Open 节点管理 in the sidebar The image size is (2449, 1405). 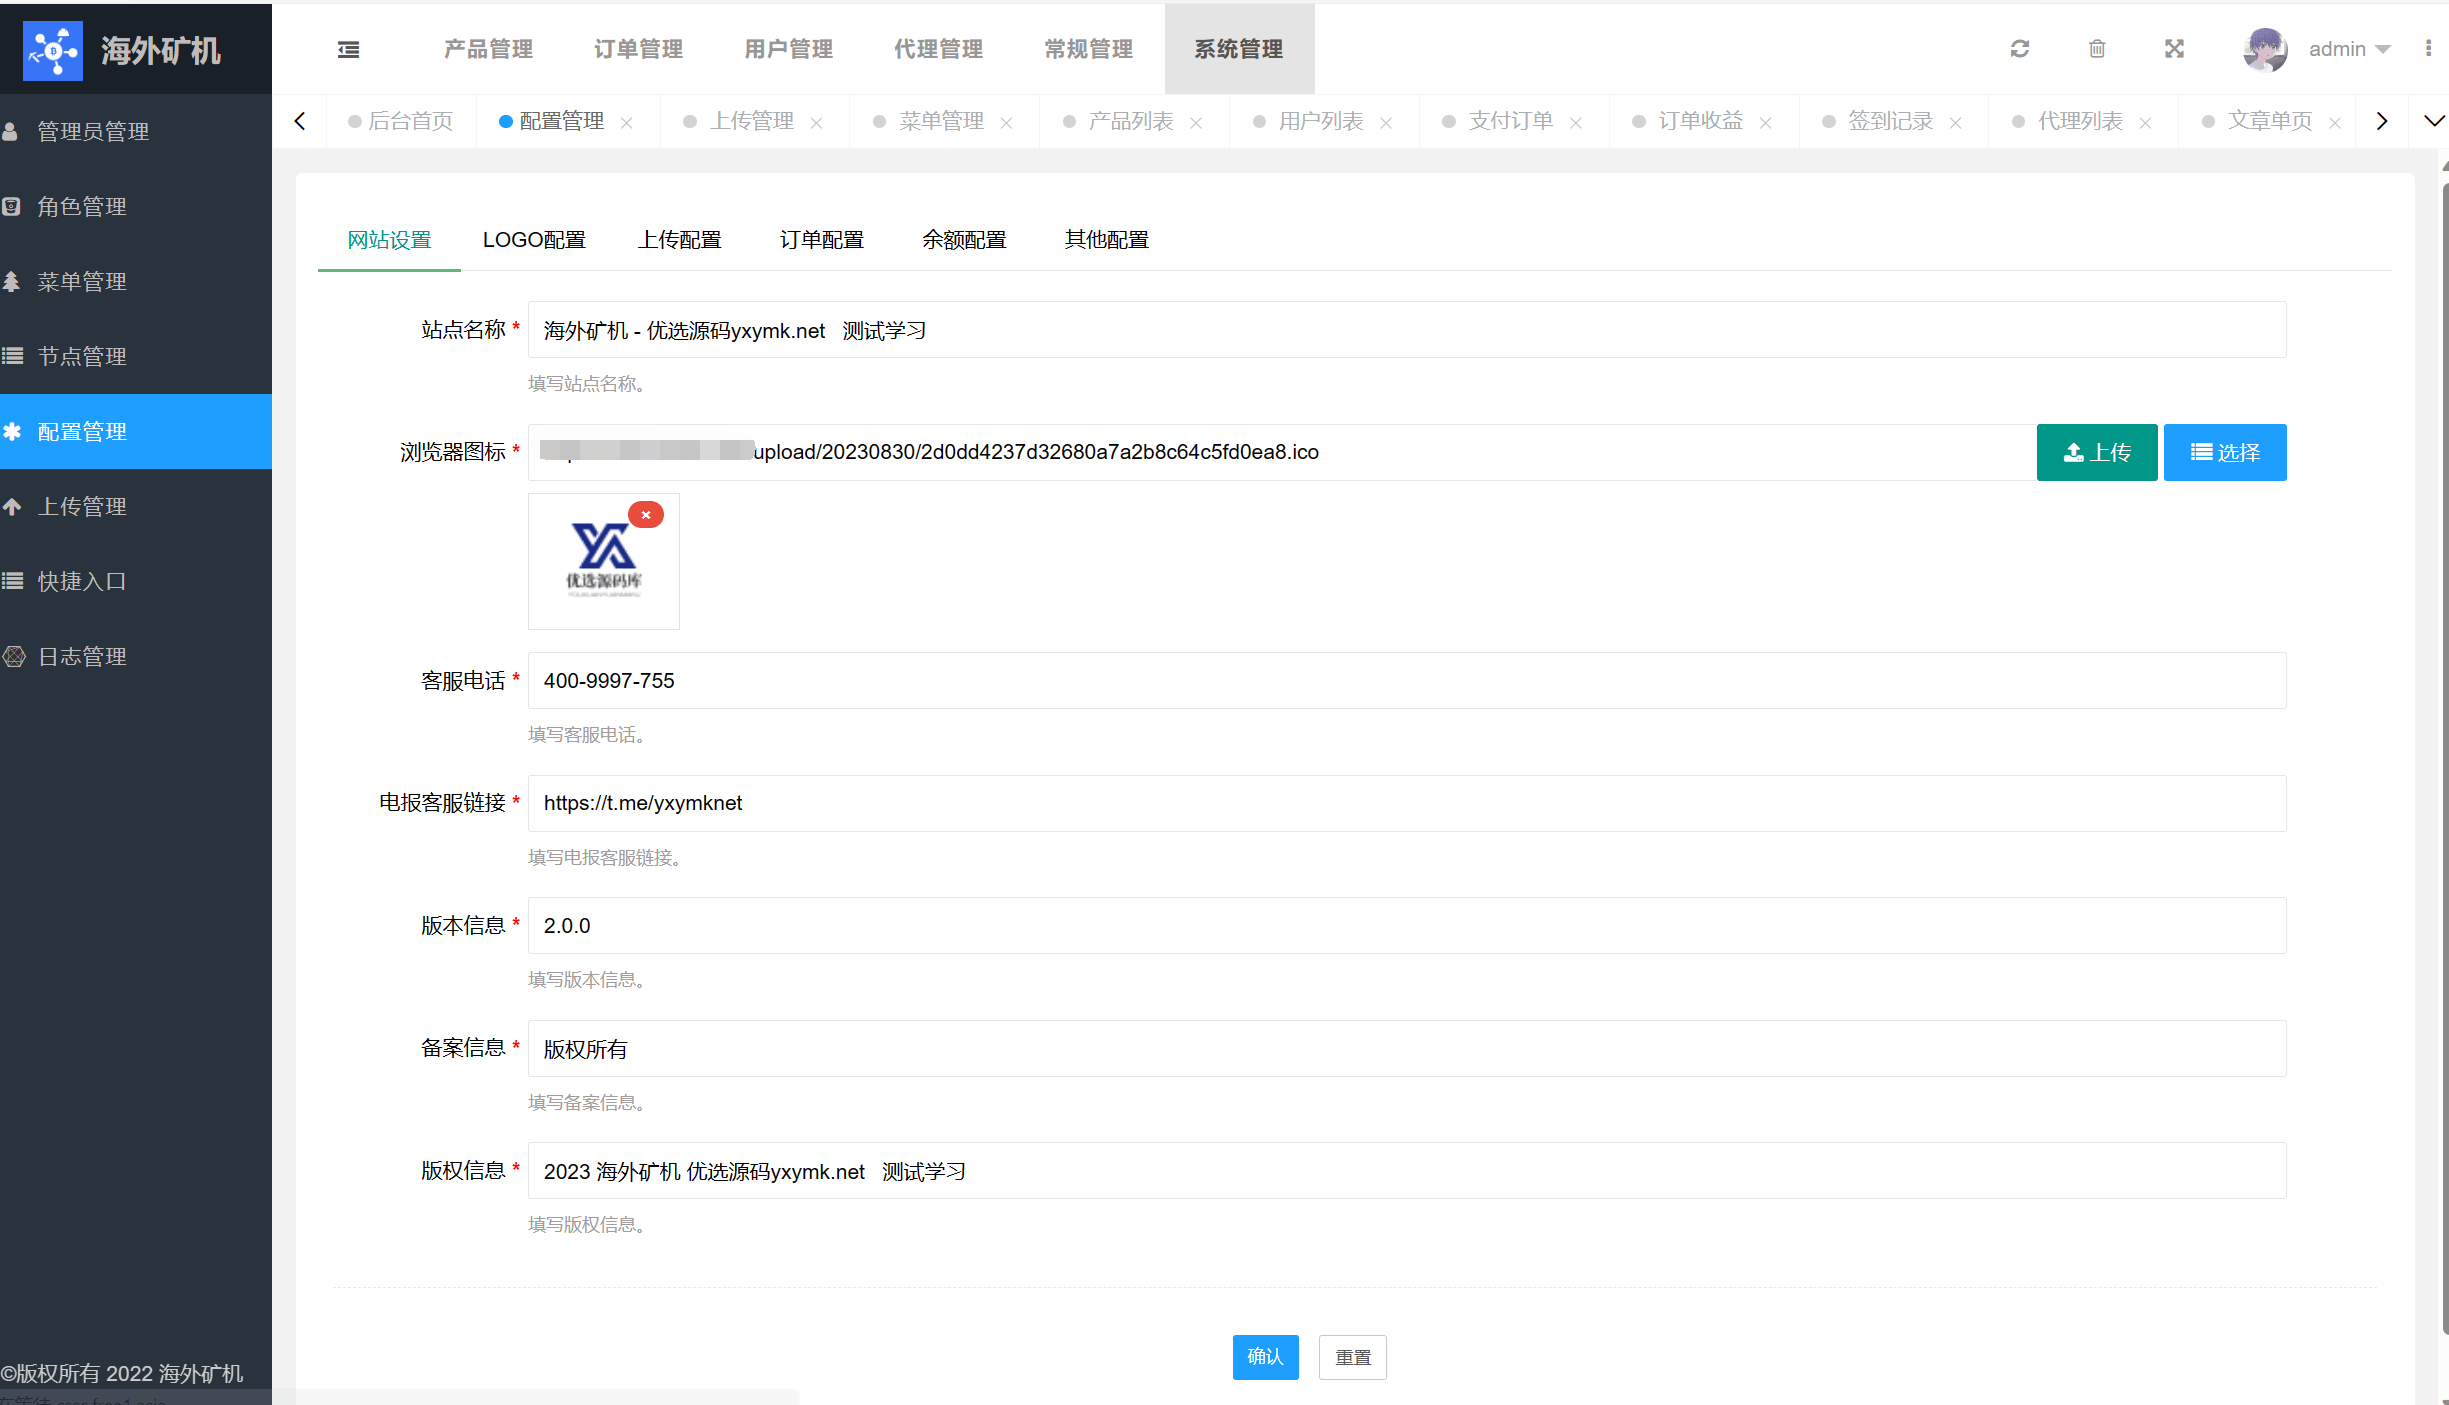click(x=136, y=356)
